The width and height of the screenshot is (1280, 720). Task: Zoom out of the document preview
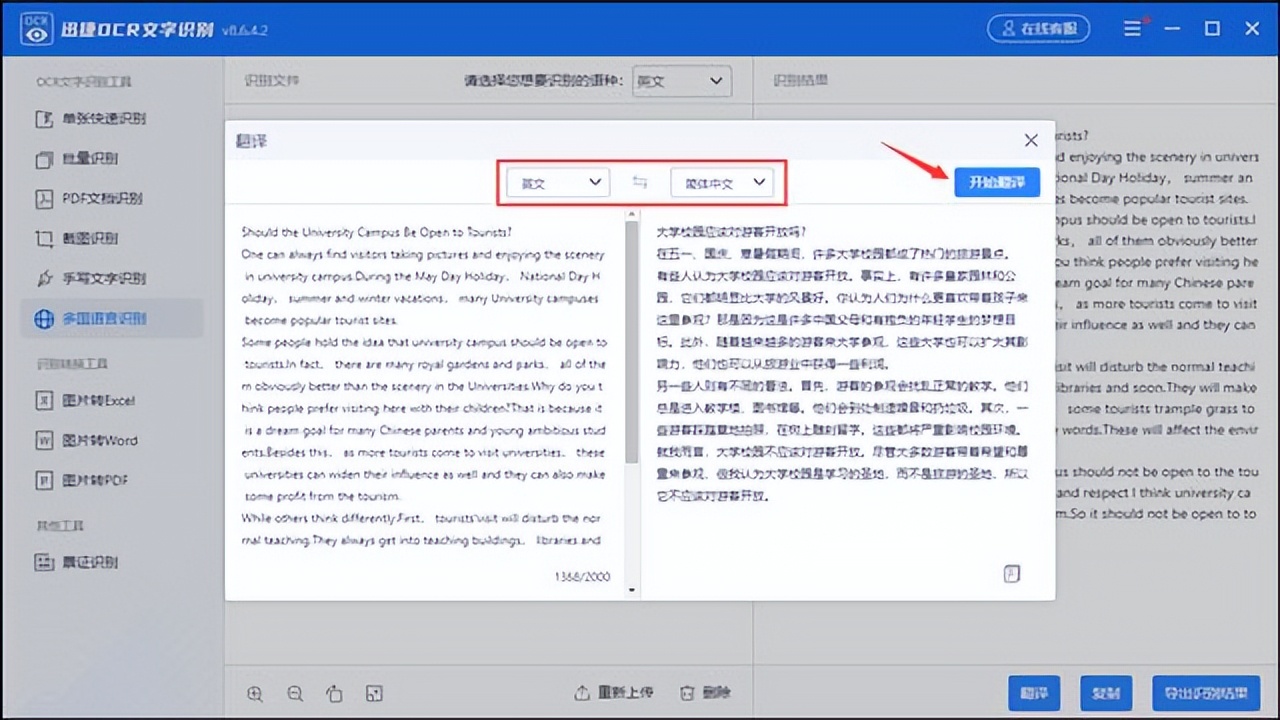(295, 693)
